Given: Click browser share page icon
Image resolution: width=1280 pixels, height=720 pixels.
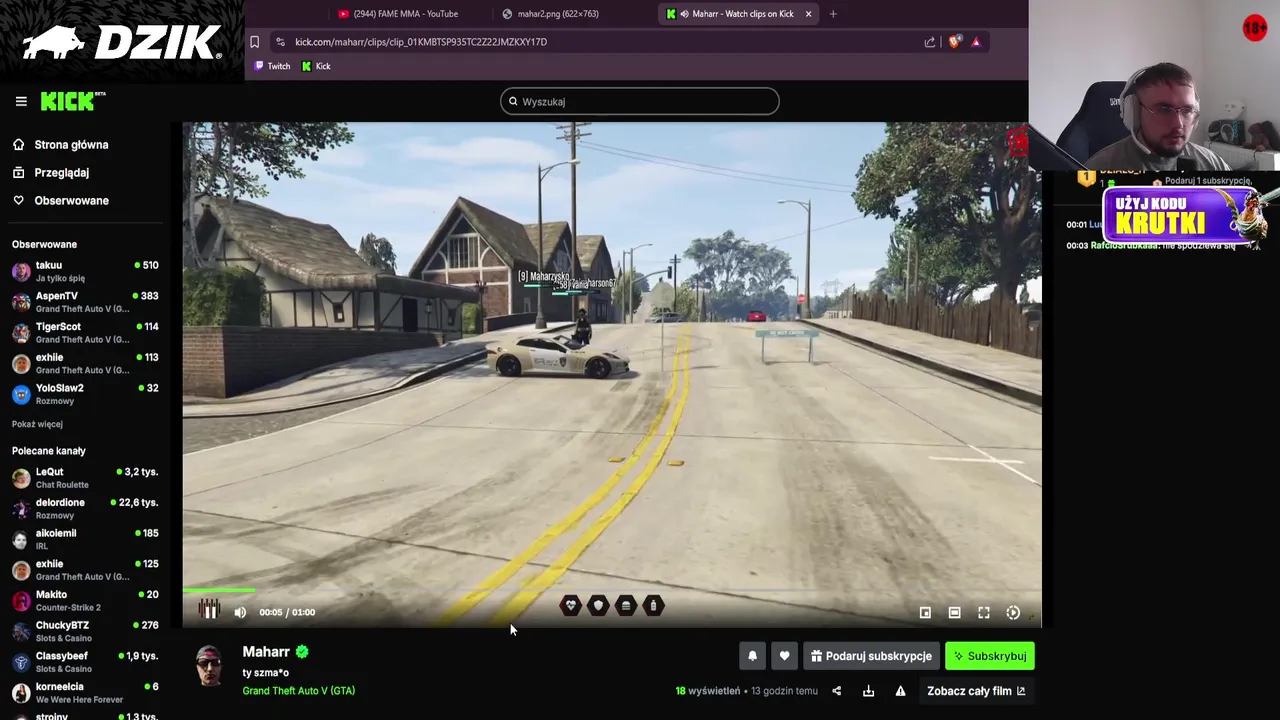Looking at the screenshot, I should click(930, 42).
